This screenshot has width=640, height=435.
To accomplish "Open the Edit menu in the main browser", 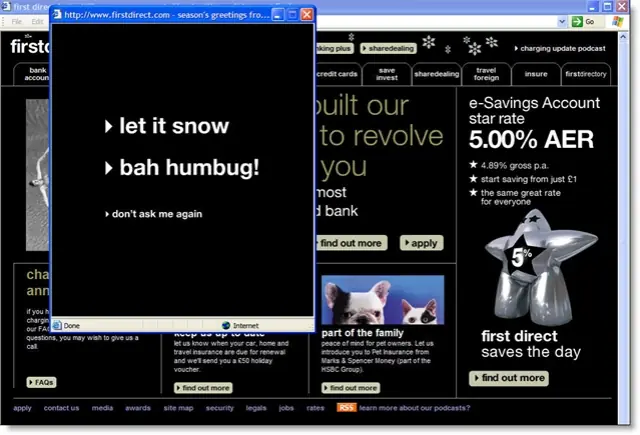I will [37, 22].
